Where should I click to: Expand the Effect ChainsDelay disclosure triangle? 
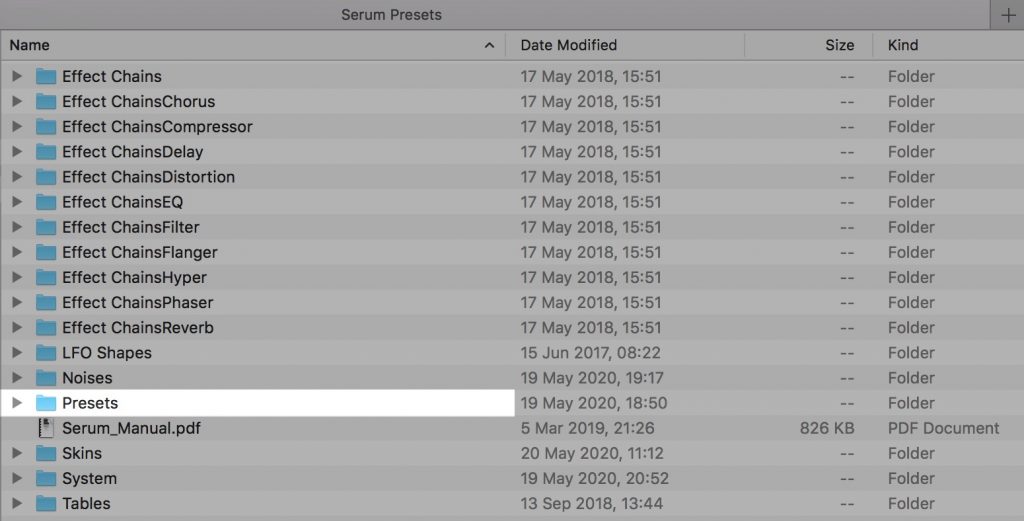[x=17, y=152]
